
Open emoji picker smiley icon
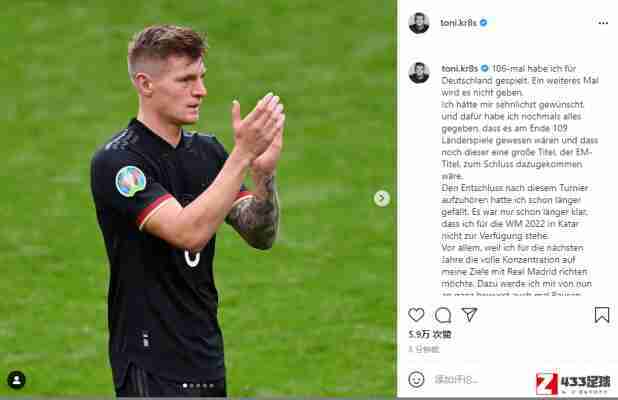coord(417,380)
